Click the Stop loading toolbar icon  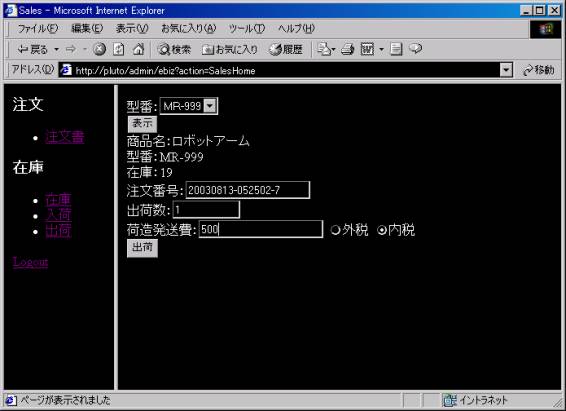[x=100, y=49]
